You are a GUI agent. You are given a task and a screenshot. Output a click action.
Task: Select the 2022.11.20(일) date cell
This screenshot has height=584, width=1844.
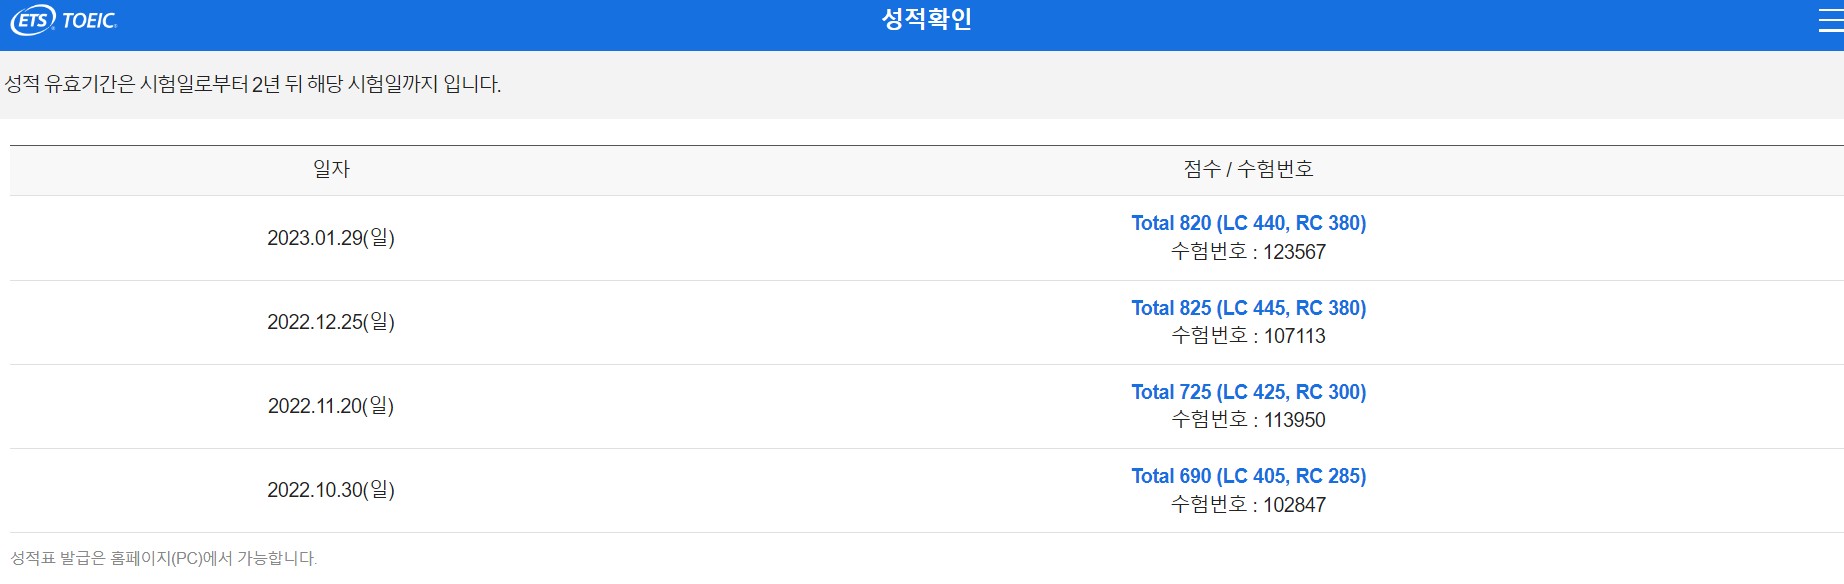point(331,406)
